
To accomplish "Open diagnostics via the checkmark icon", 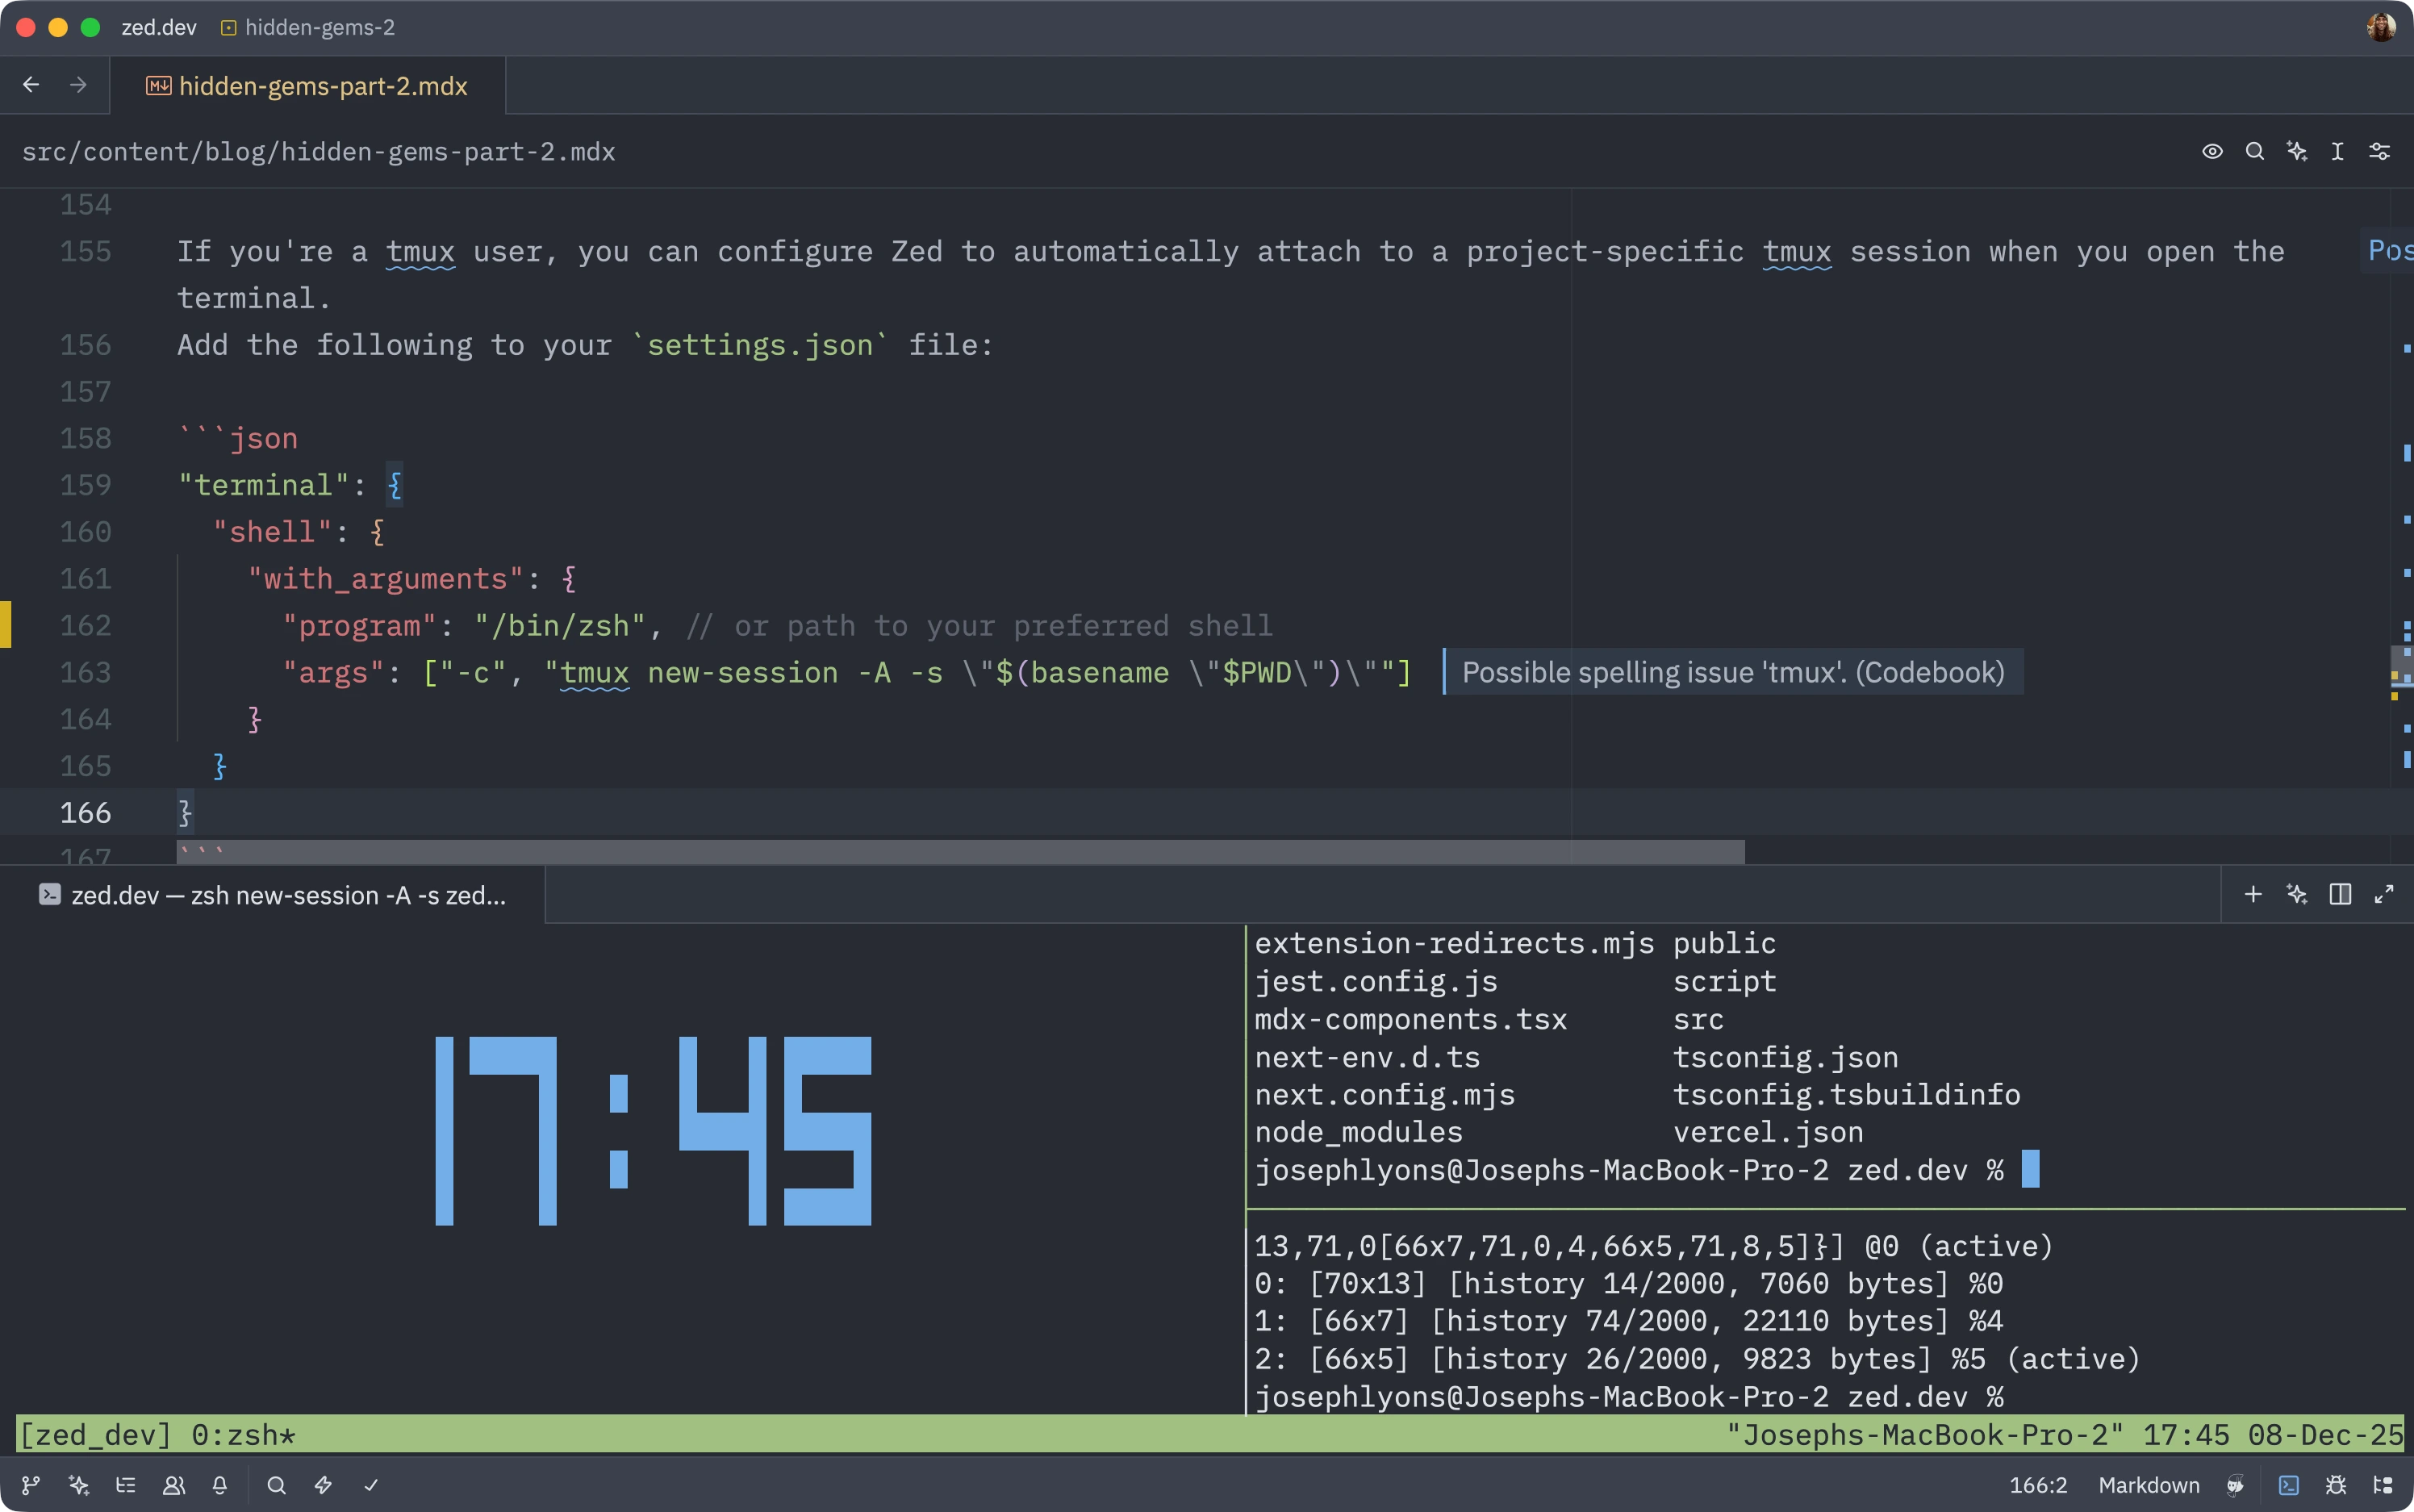I will click(371, 1486).
